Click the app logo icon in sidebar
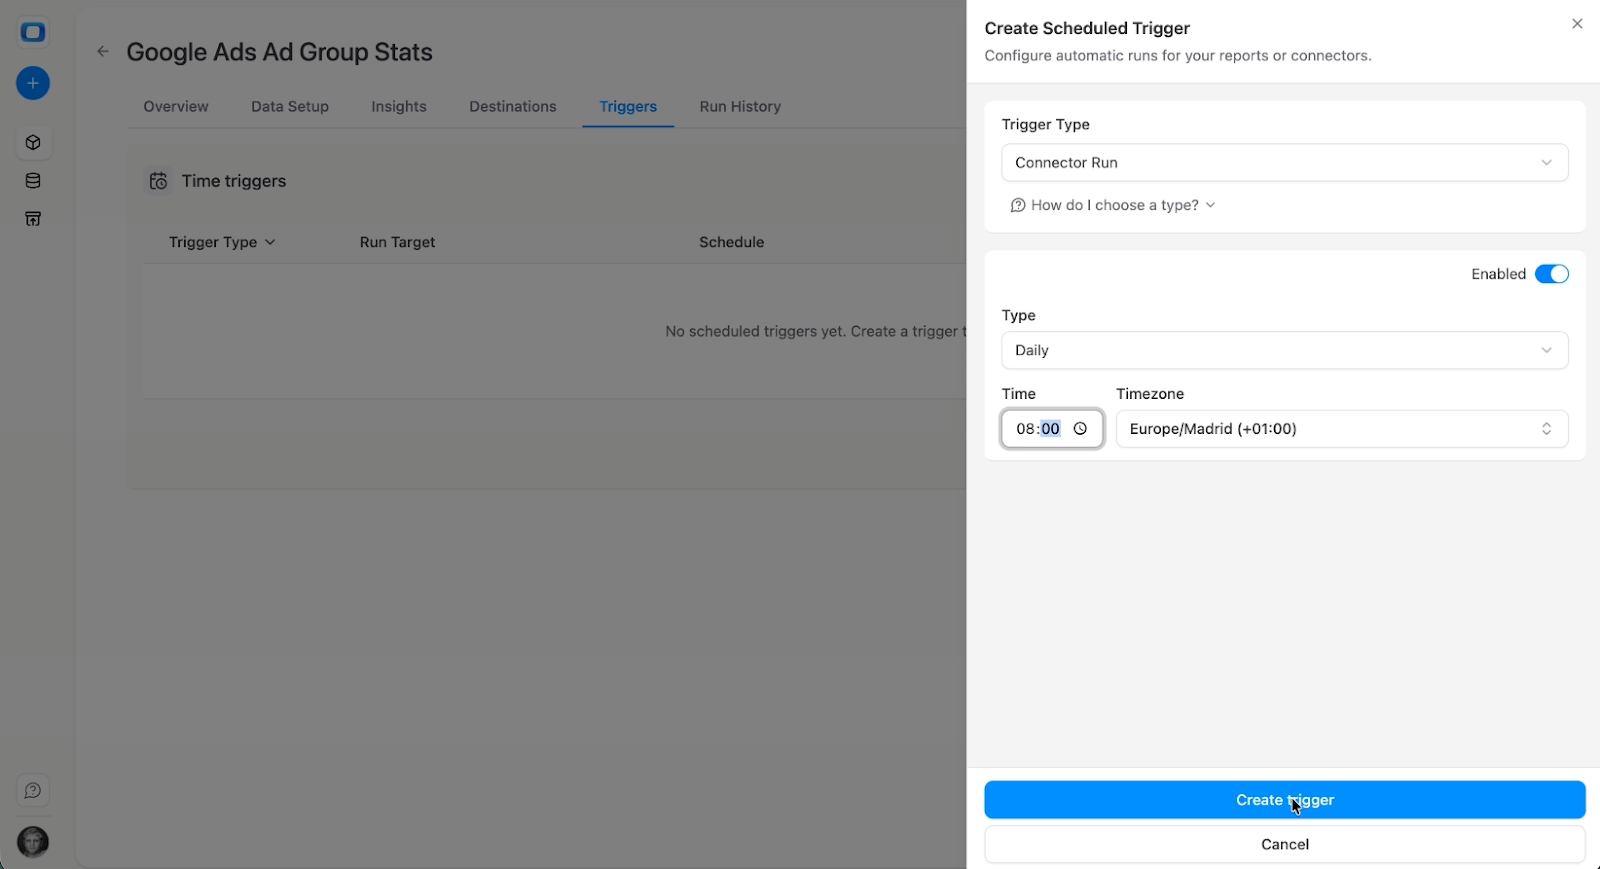Viewport: 1600px width, 869px height. [x=33, y=32]
